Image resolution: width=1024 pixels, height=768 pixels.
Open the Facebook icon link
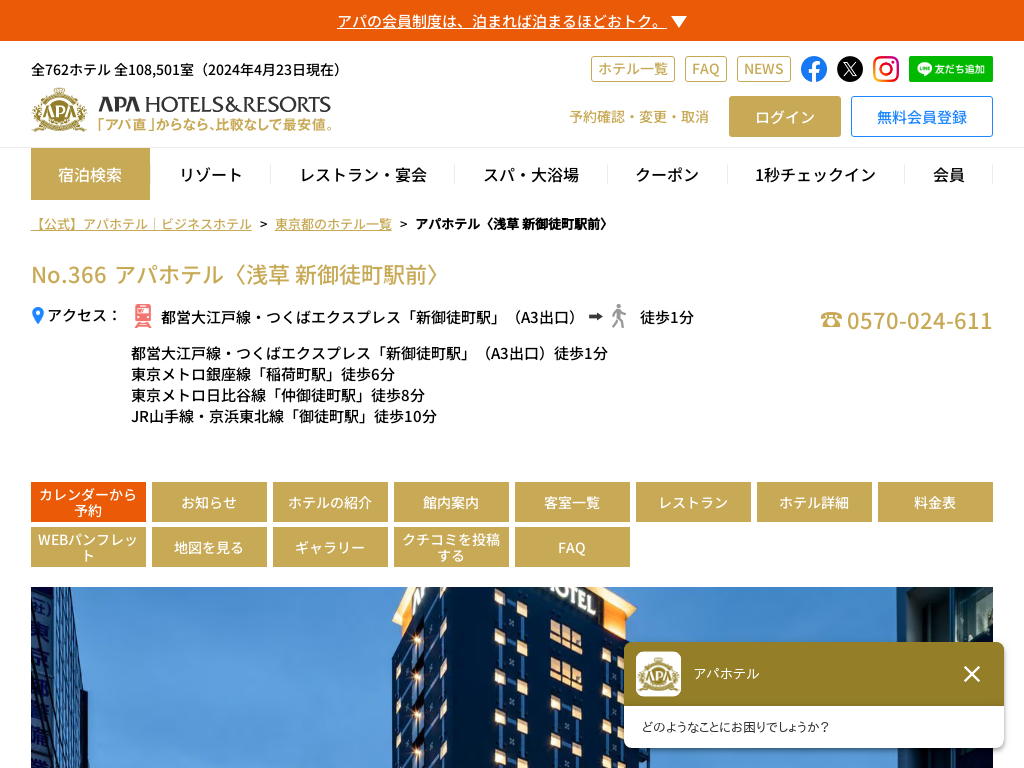[814, 69]
